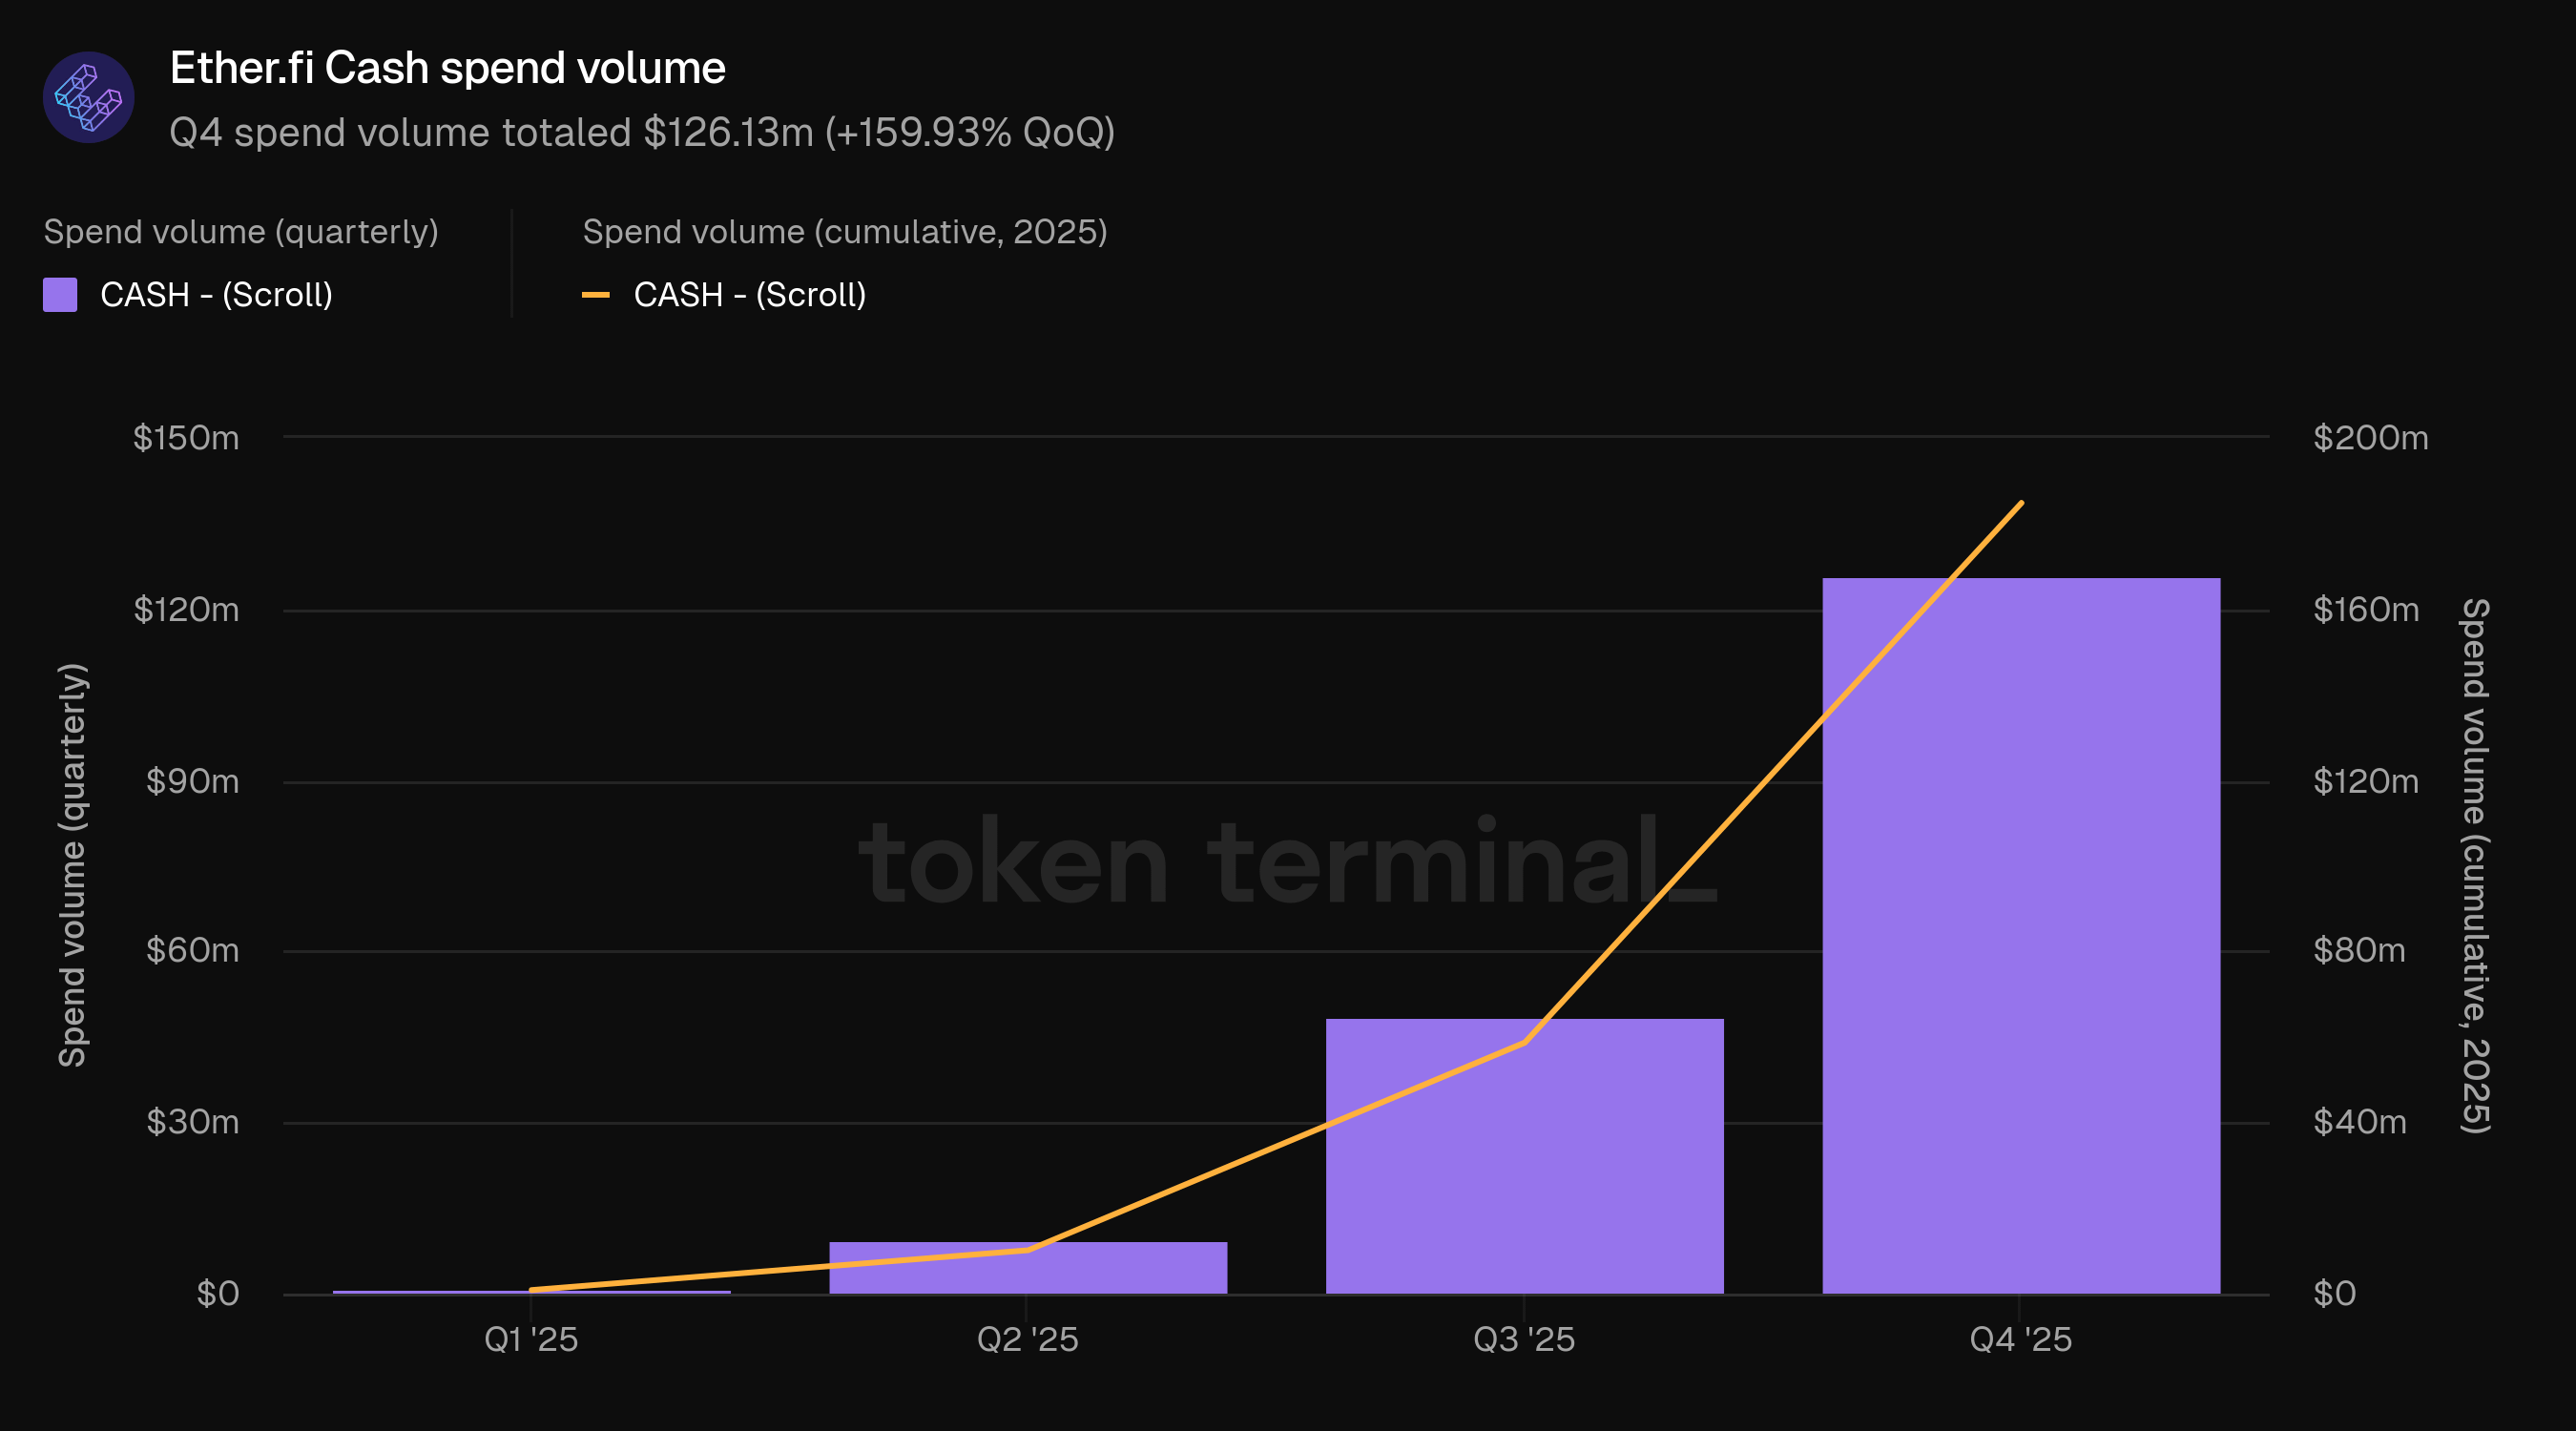Toggle the quarterly CASH - (Scroll) legend label

216,295
